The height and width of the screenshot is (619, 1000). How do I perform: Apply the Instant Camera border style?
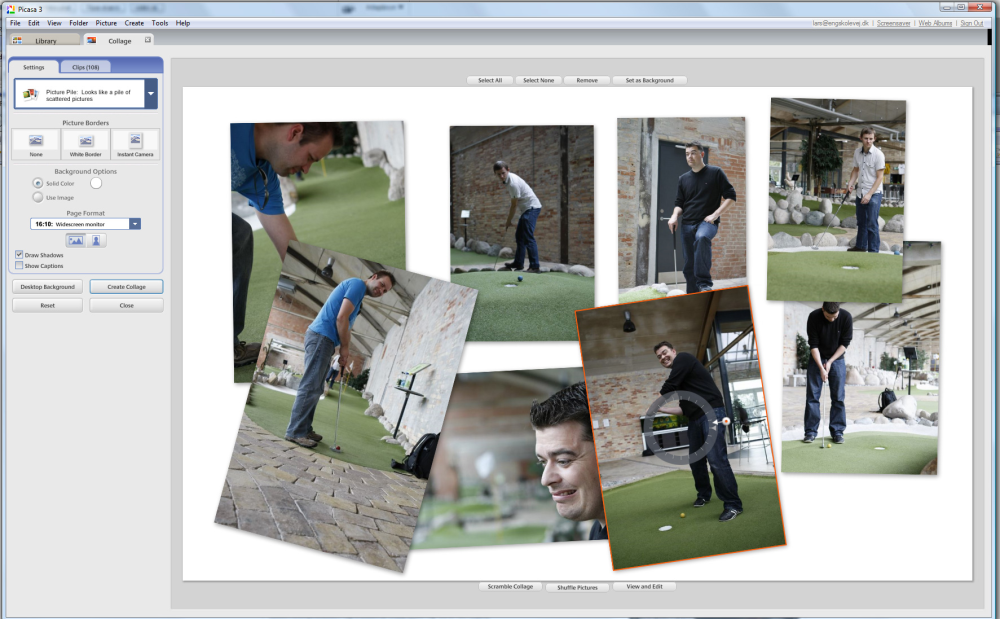point(135,142)
